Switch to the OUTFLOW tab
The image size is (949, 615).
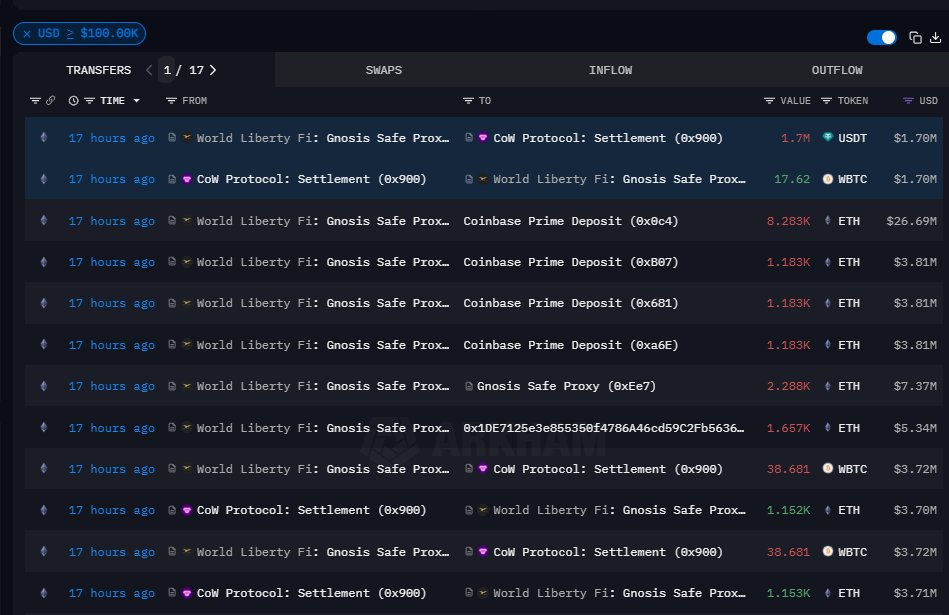click(x=837, y=70)
